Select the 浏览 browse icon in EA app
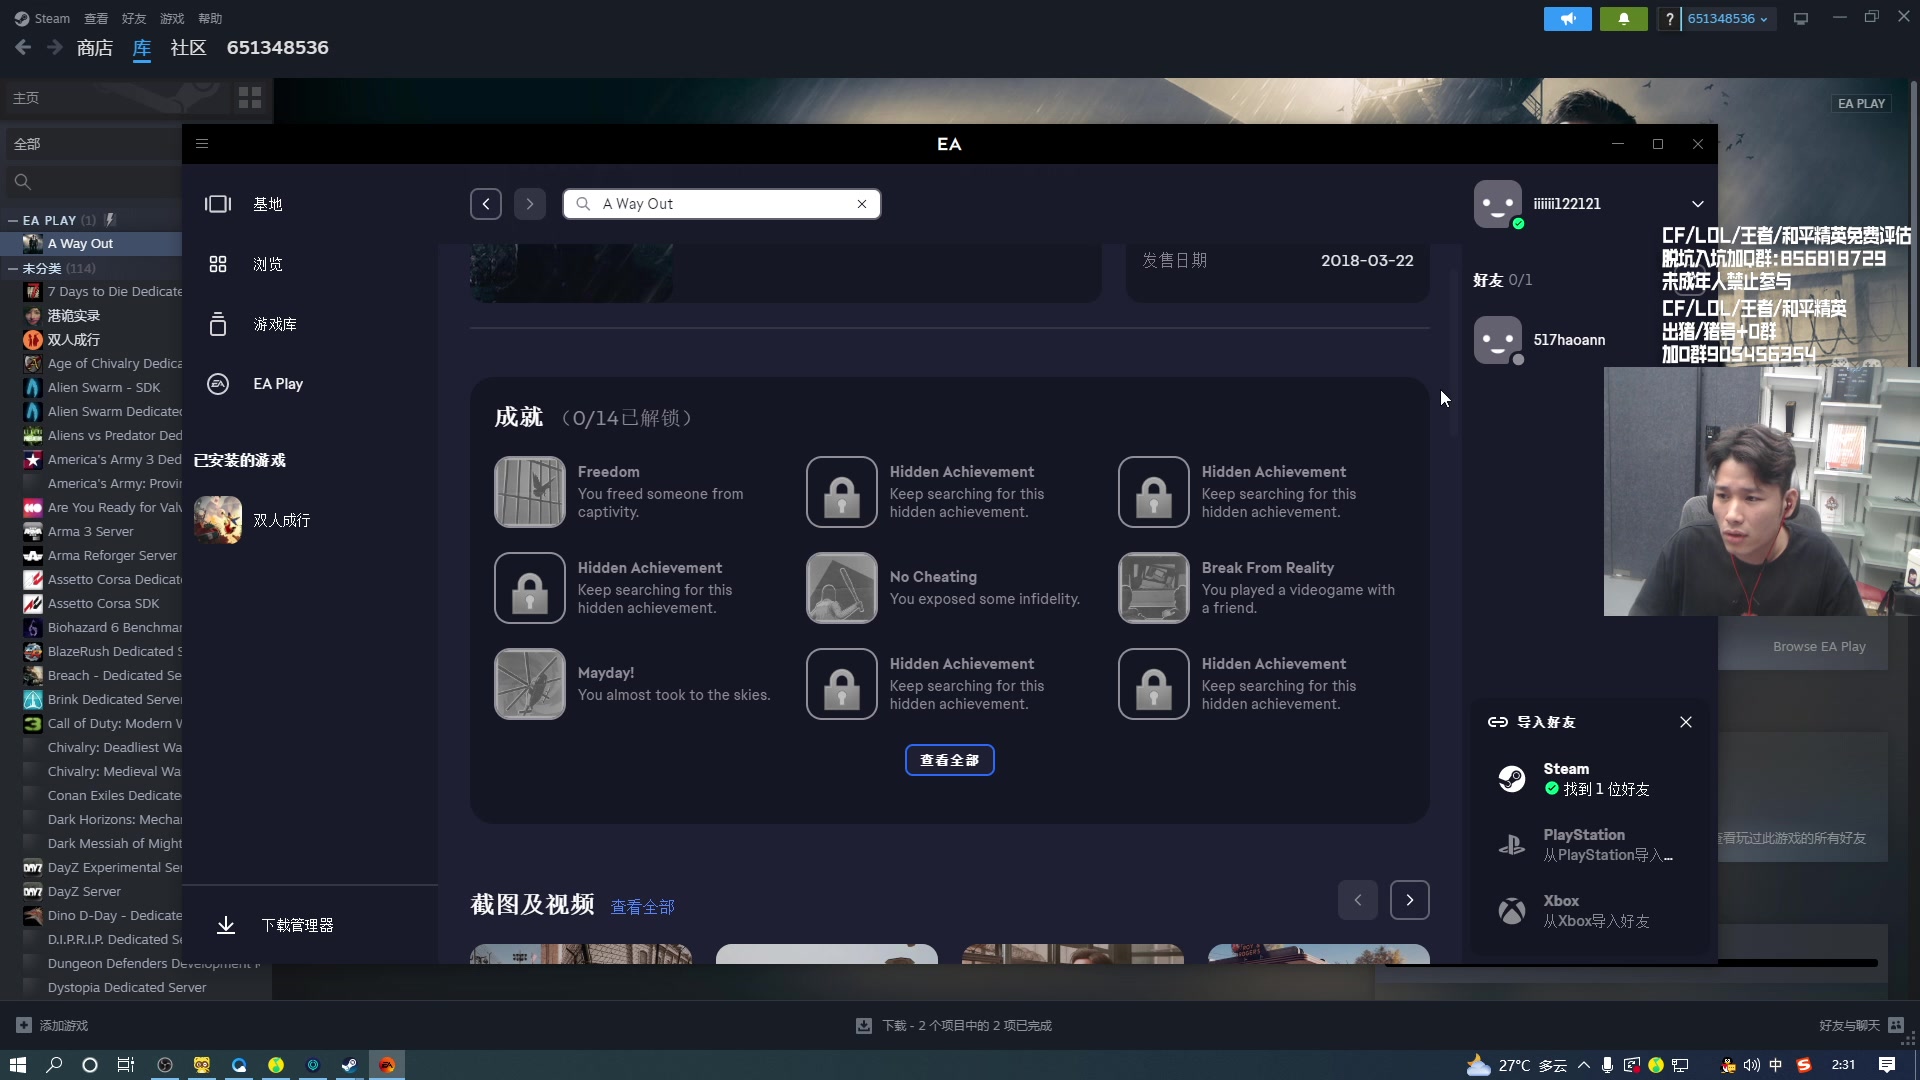 [x=217, y=264]
